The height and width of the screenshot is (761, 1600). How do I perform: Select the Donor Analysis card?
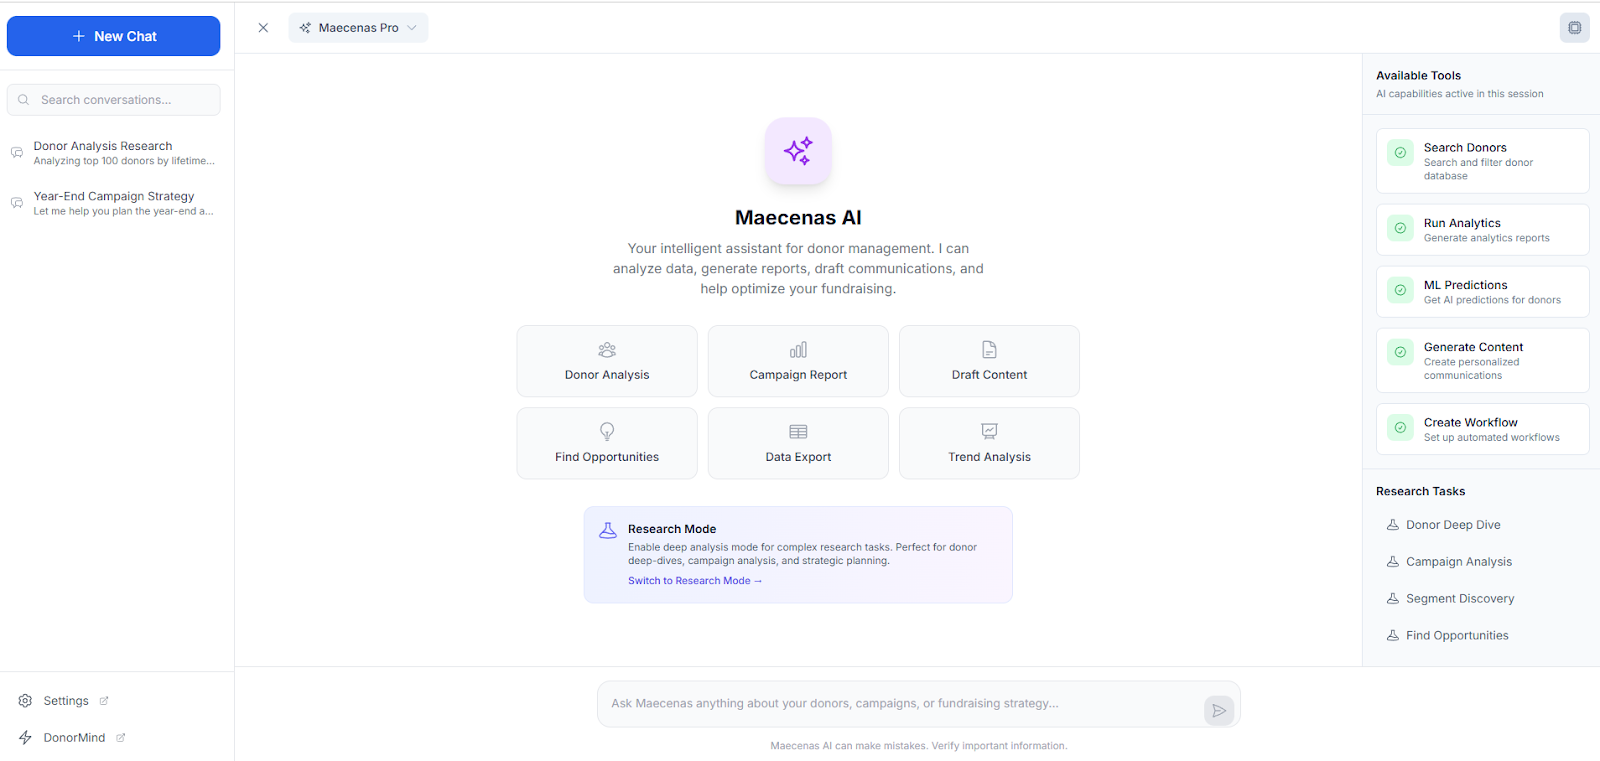pos(607,361)
